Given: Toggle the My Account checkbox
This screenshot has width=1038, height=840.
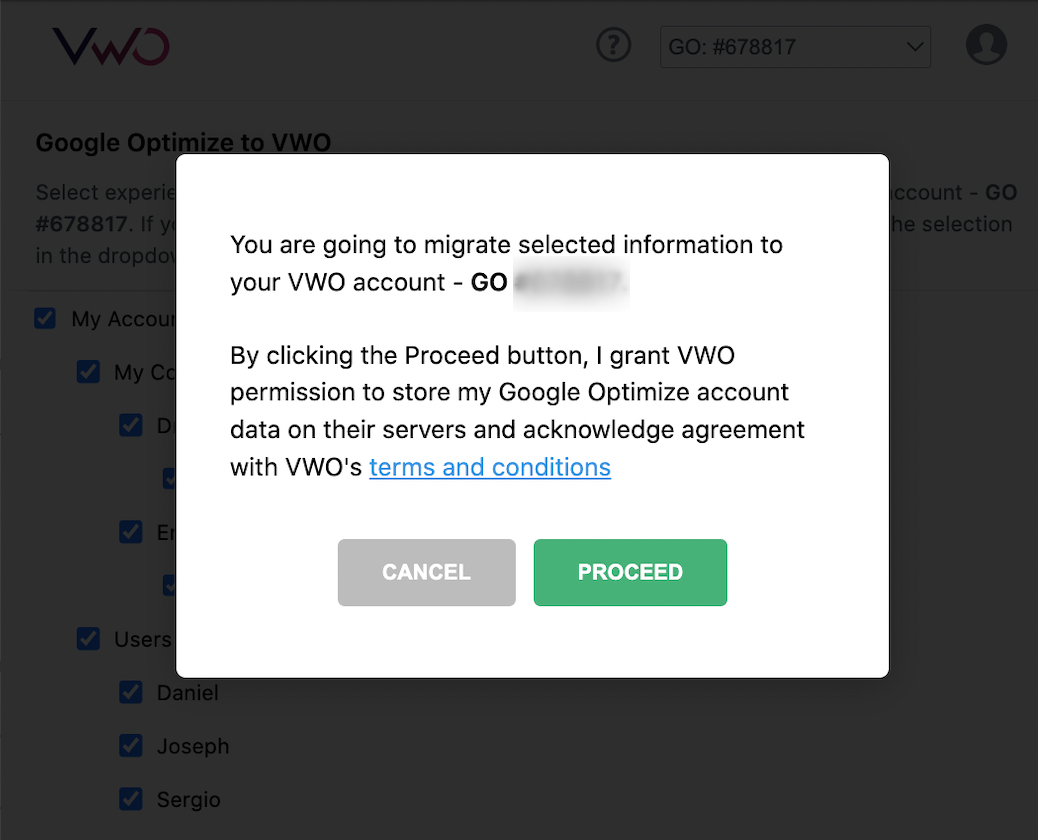Looking at the screenshot, I should pyautogui.click(x=45, y=318).
